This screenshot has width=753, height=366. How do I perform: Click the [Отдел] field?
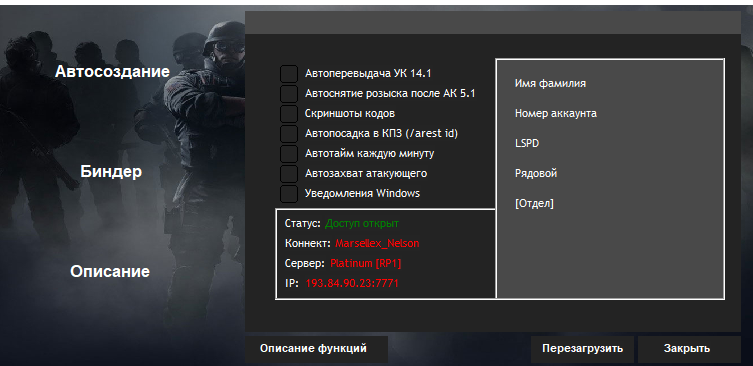tap(534, 204)
